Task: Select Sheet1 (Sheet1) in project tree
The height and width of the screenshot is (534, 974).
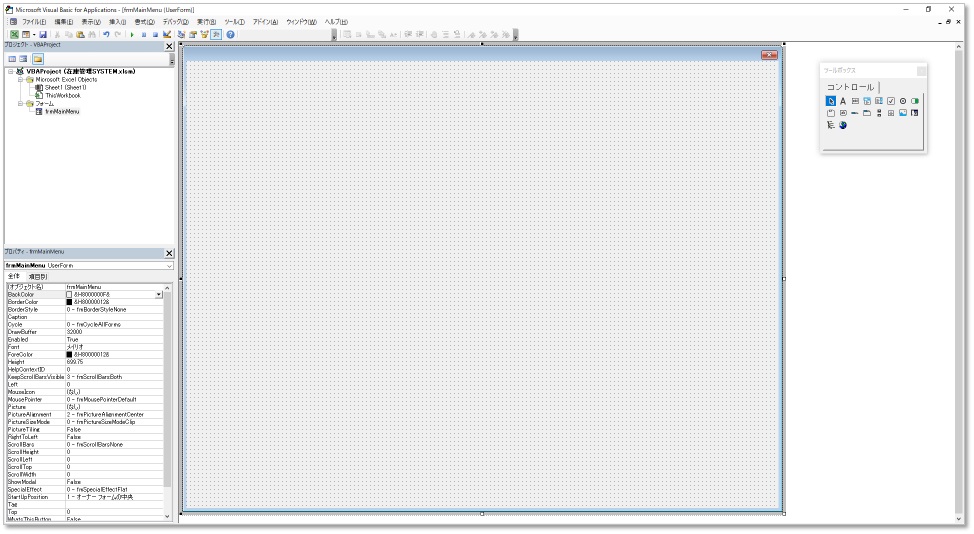Action: (65, 88)
